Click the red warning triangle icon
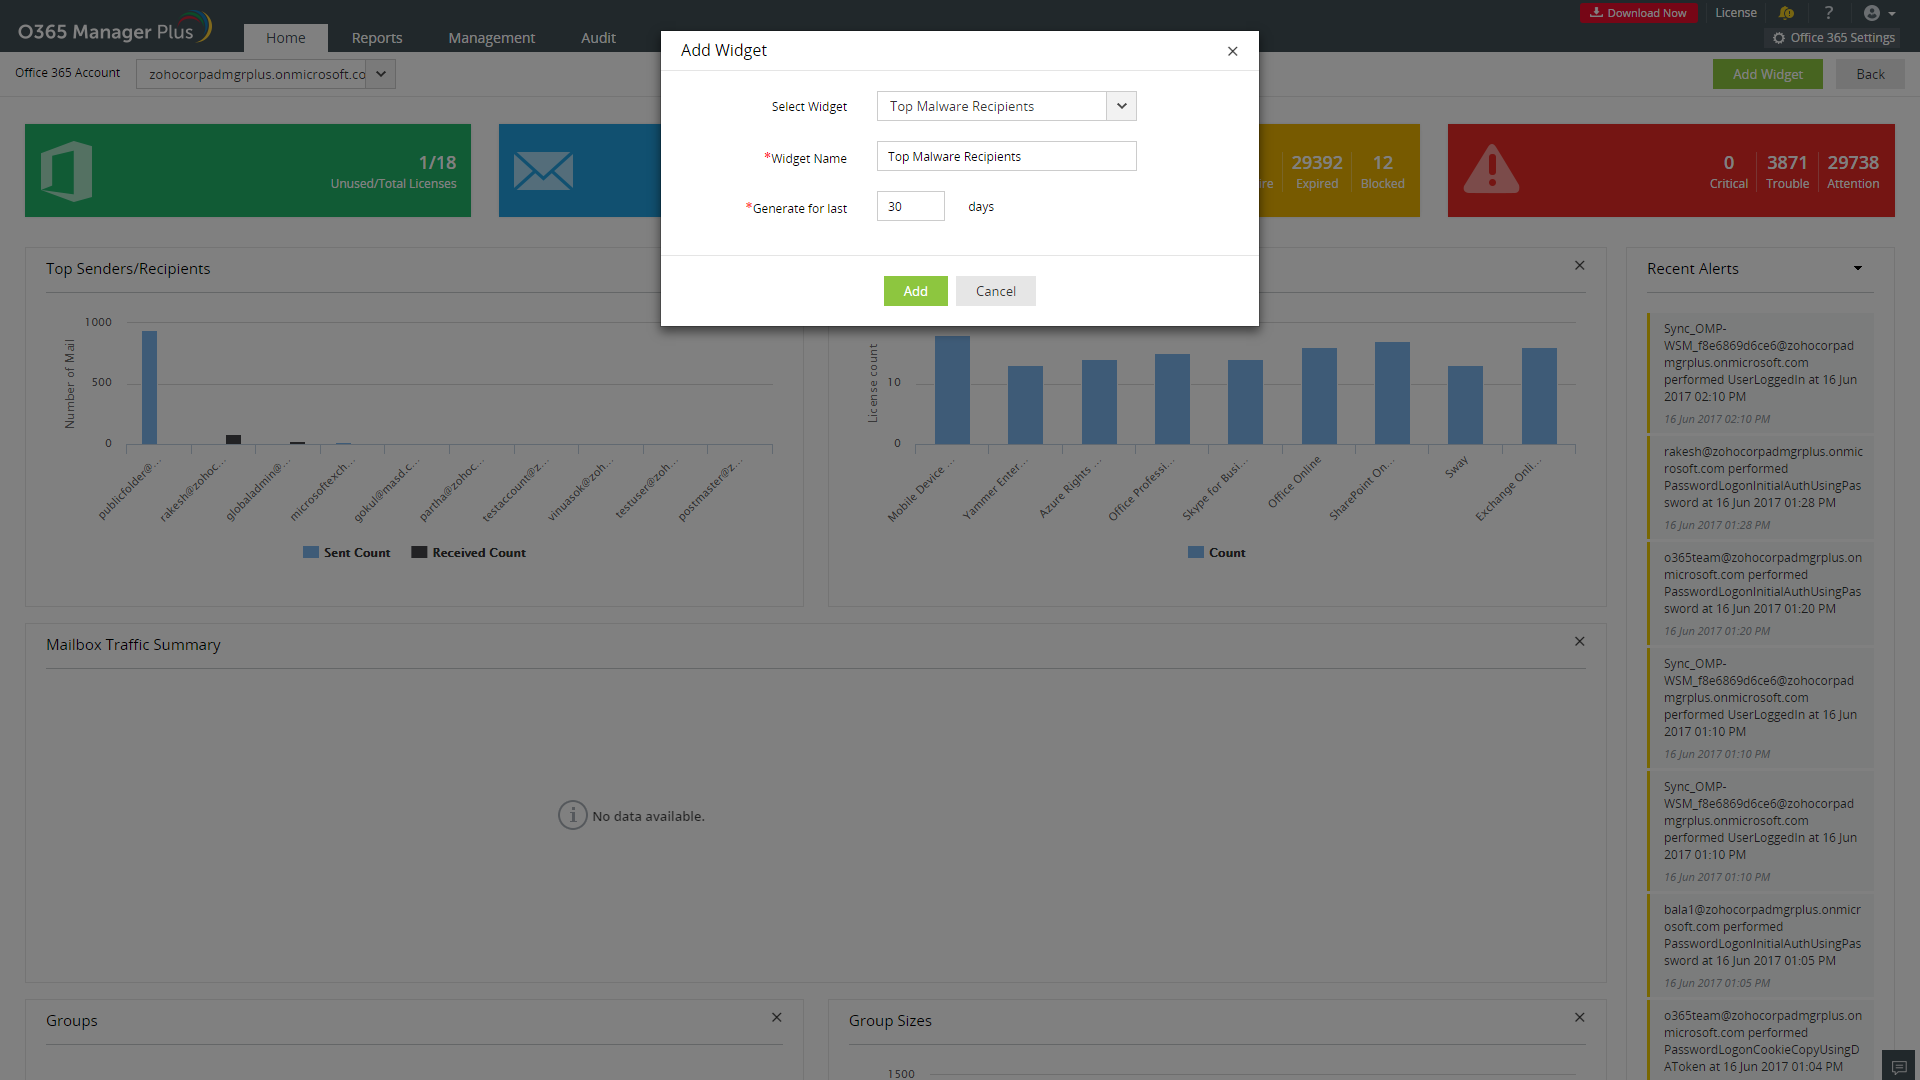 (1491, 170)
